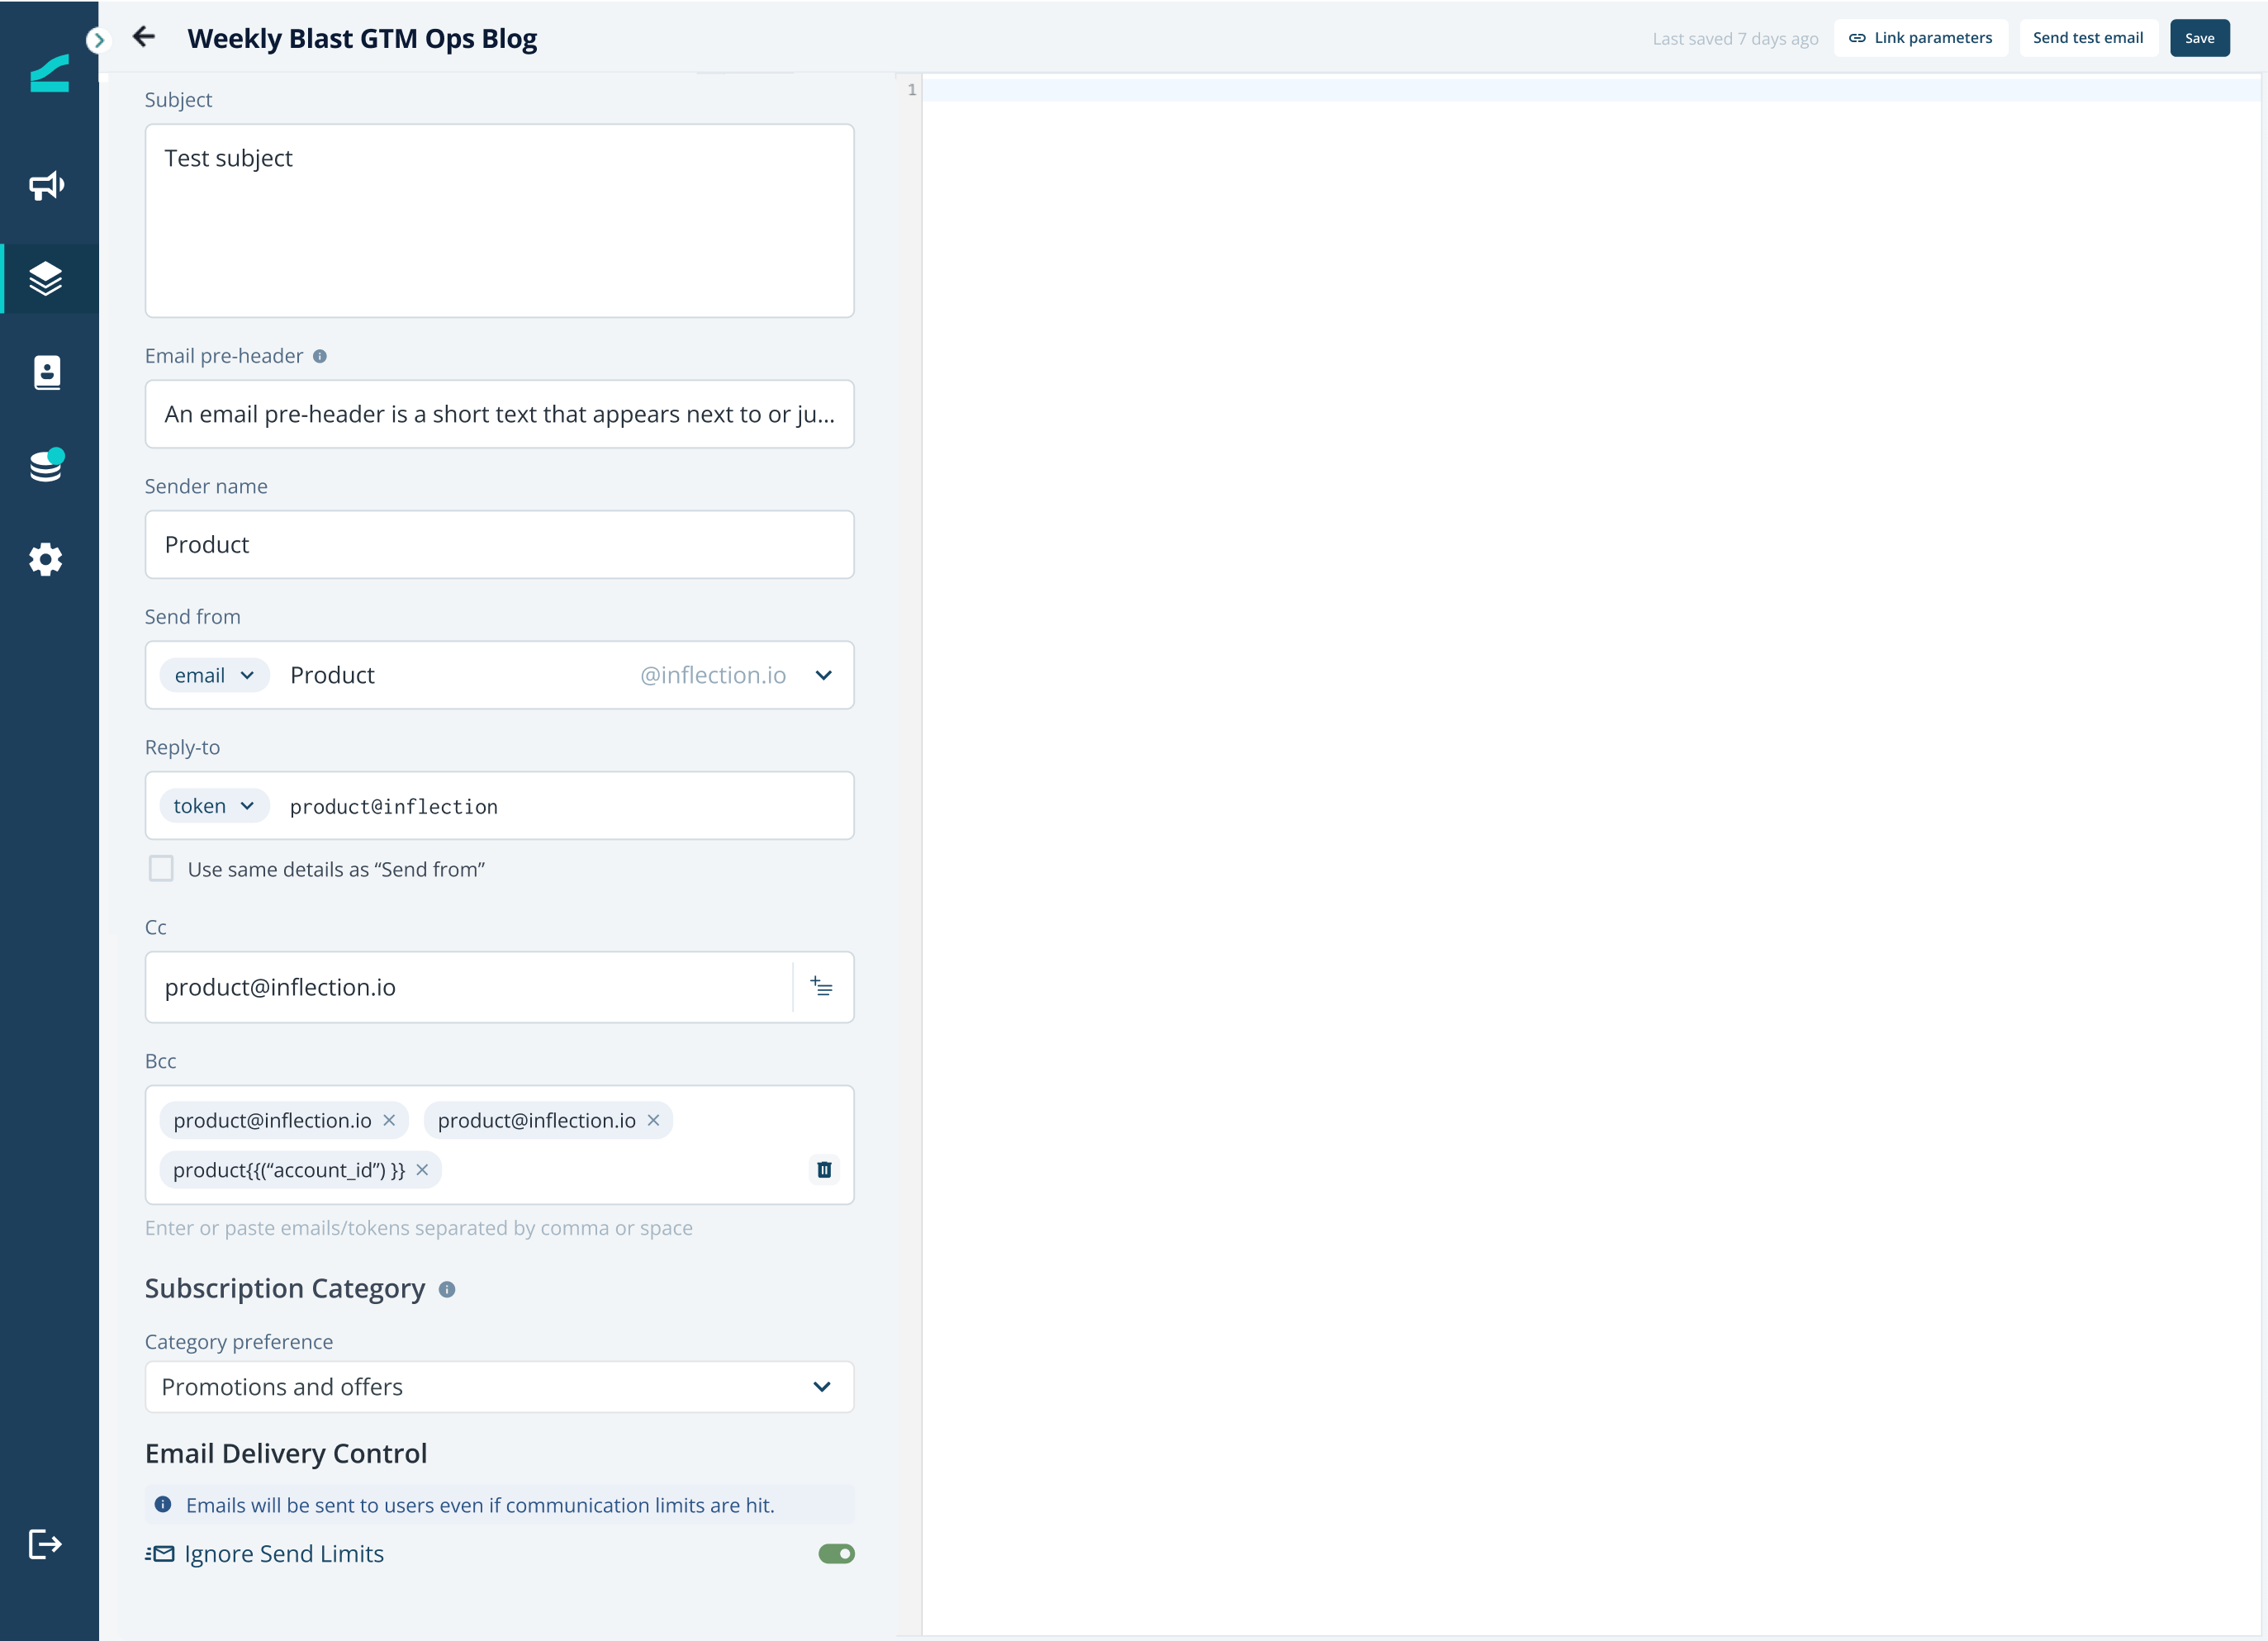Toggle the Ignore Send Limits switch
Viewport: 2268px width, 1641px height.
836,1553
